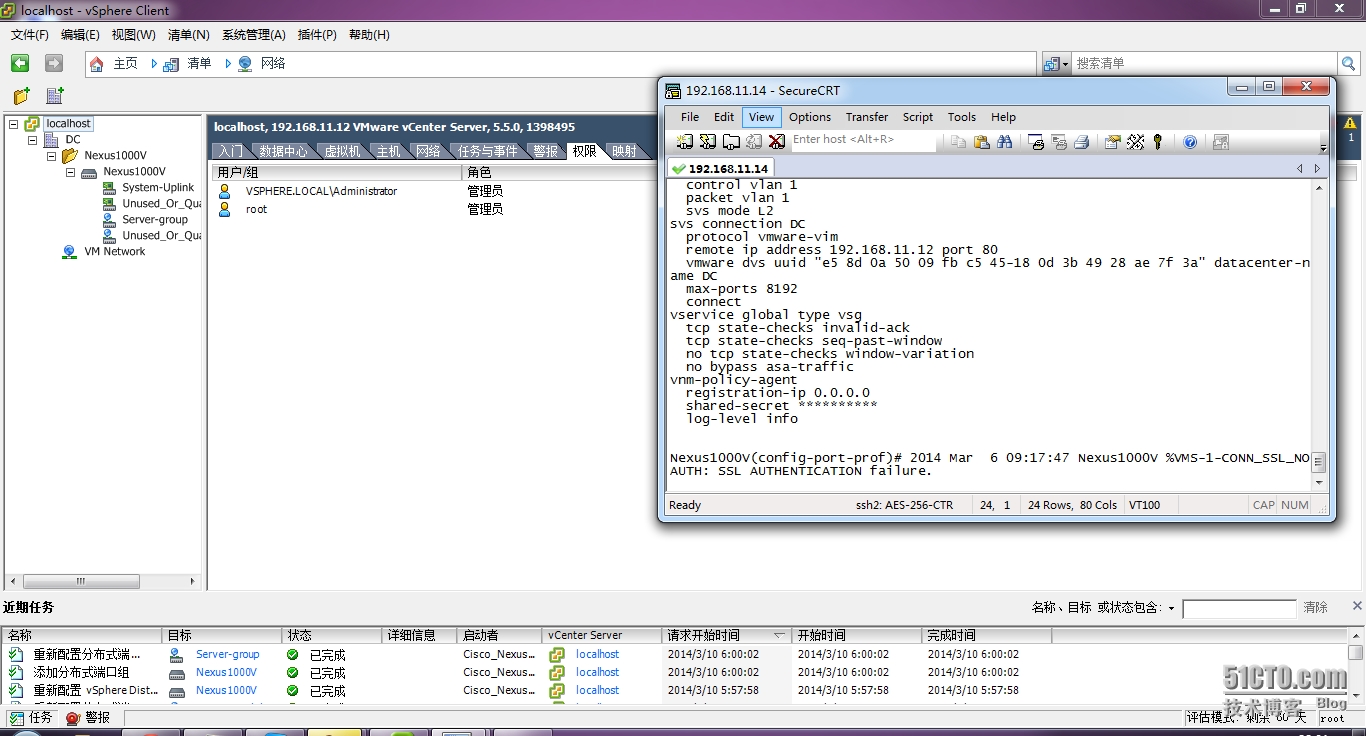
Task: Click into the 搜索清单 search field
Action: (1204, 63)
